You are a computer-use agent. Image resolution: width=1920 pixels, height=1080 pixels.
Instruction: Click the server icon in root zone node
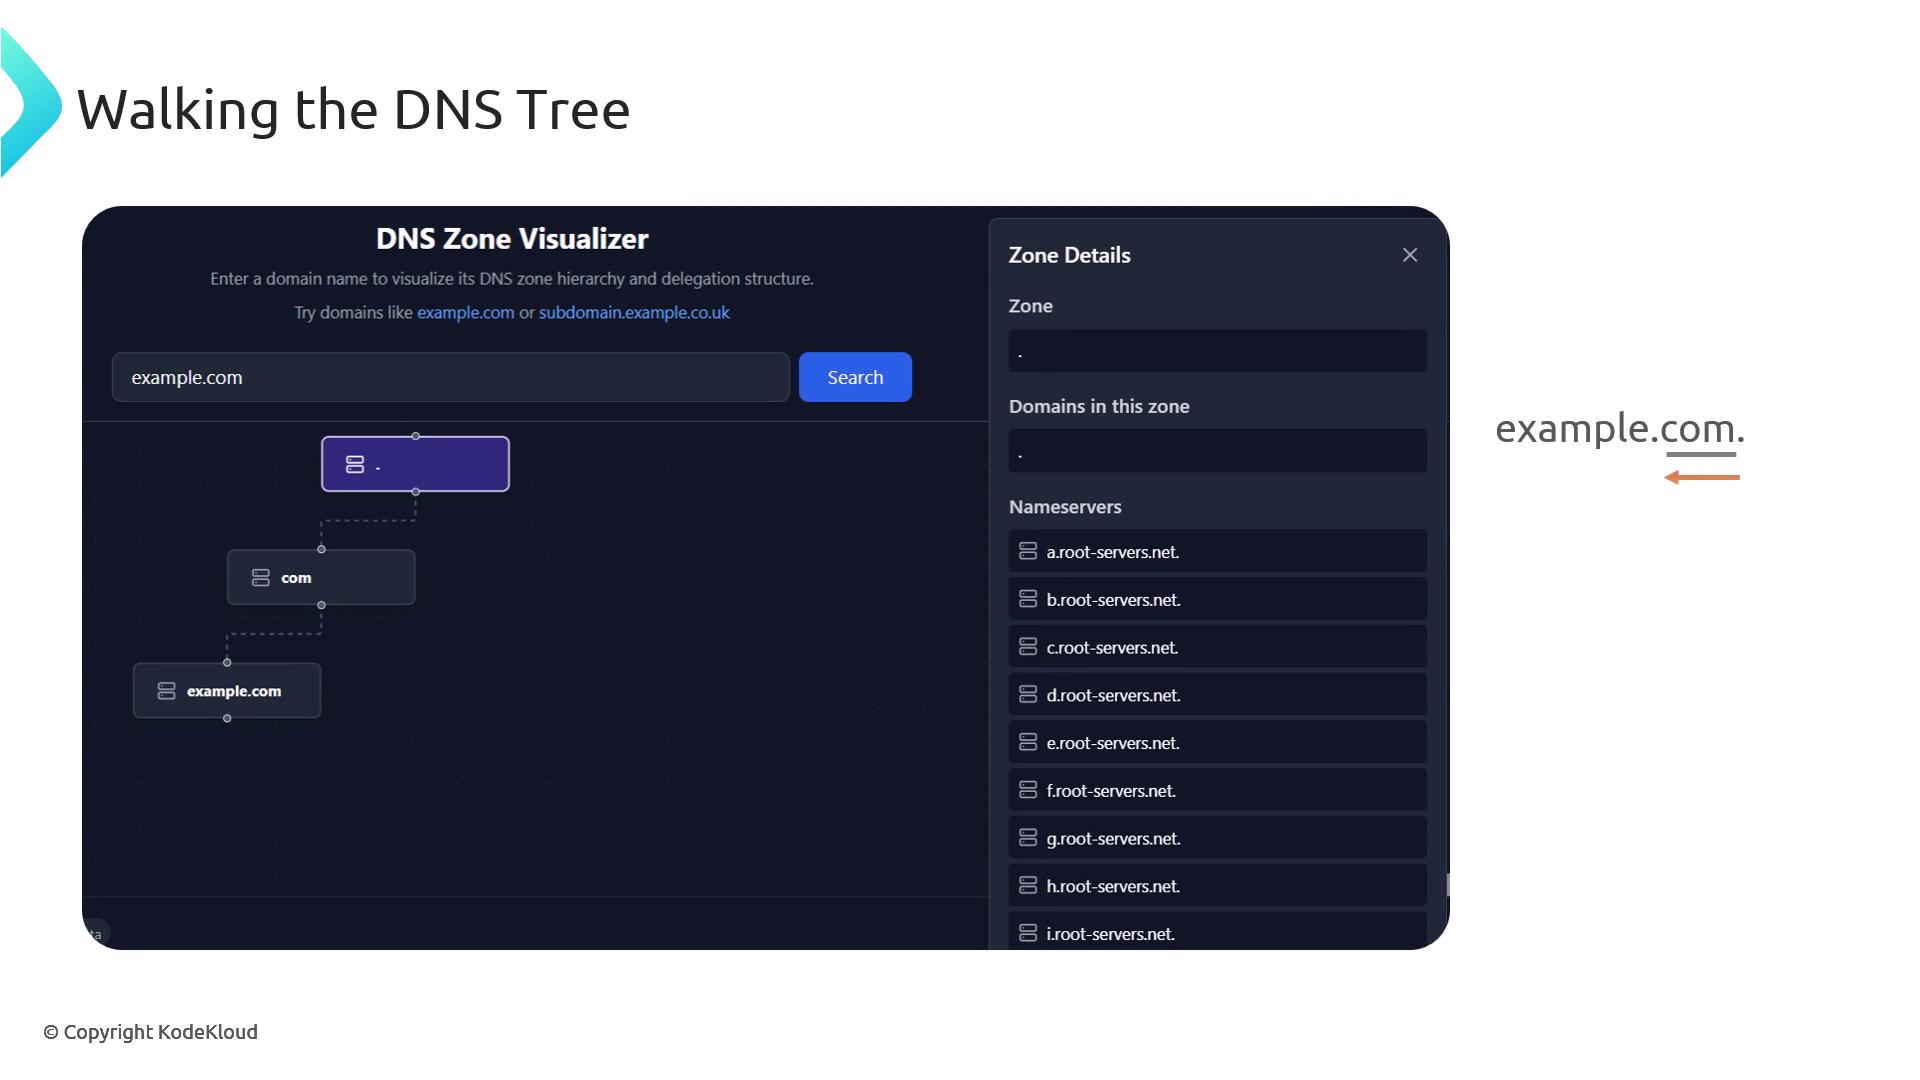[355, 465]
